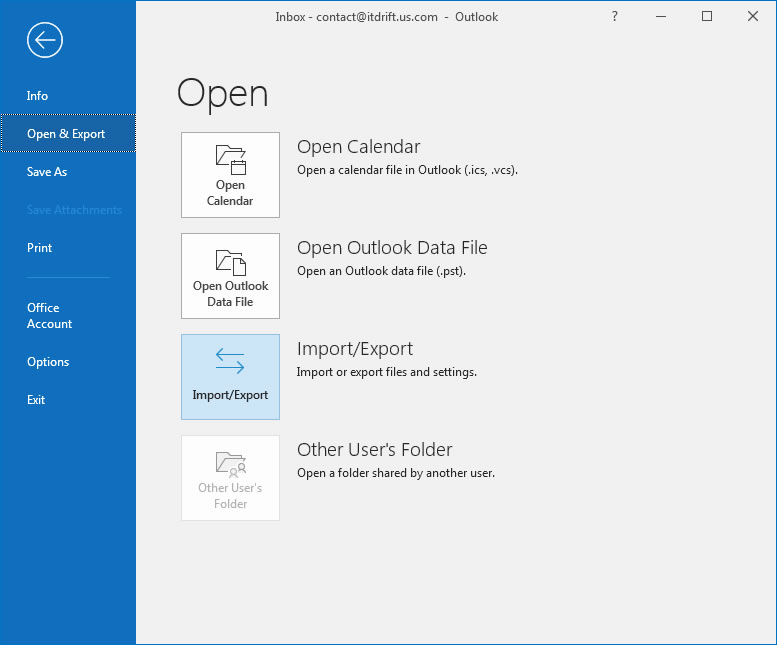
Task: Click 'Open a folder shared by another user.'
Action: point(396,473)
